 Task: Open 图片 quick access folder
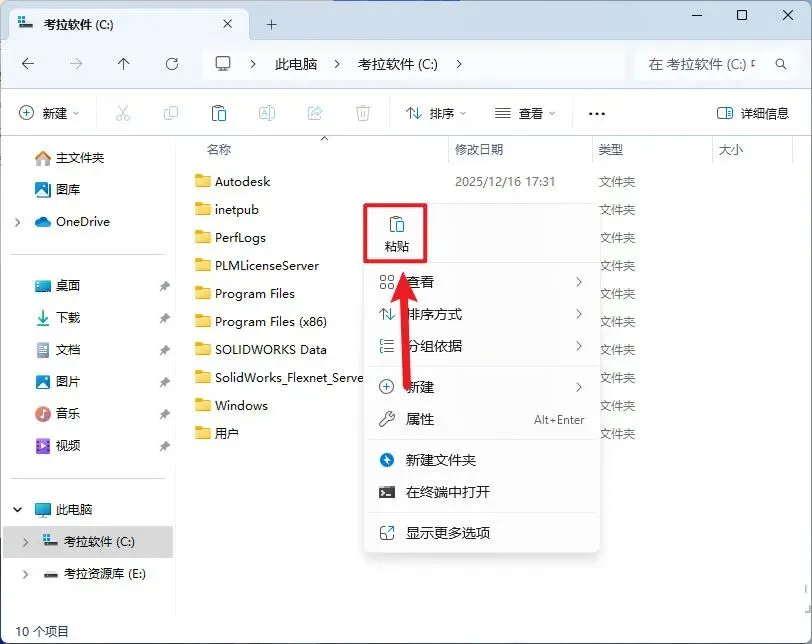tap(58, 382)
